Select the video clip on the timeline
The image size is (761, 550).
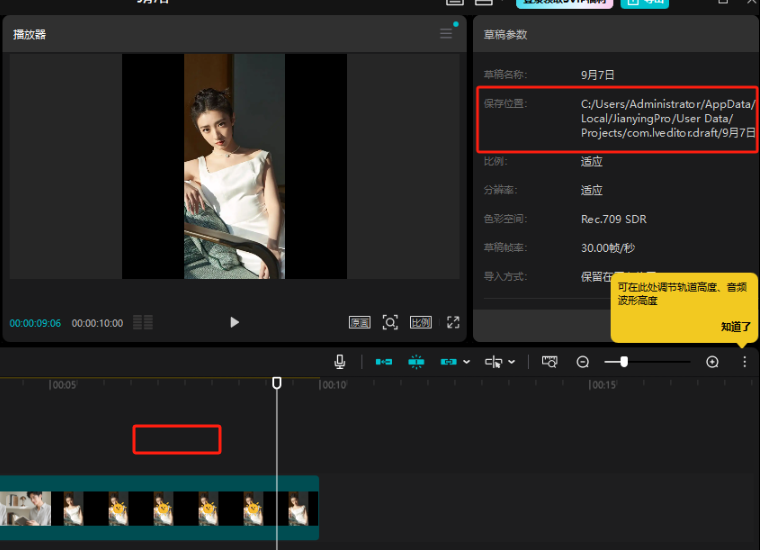click(160, 508)
